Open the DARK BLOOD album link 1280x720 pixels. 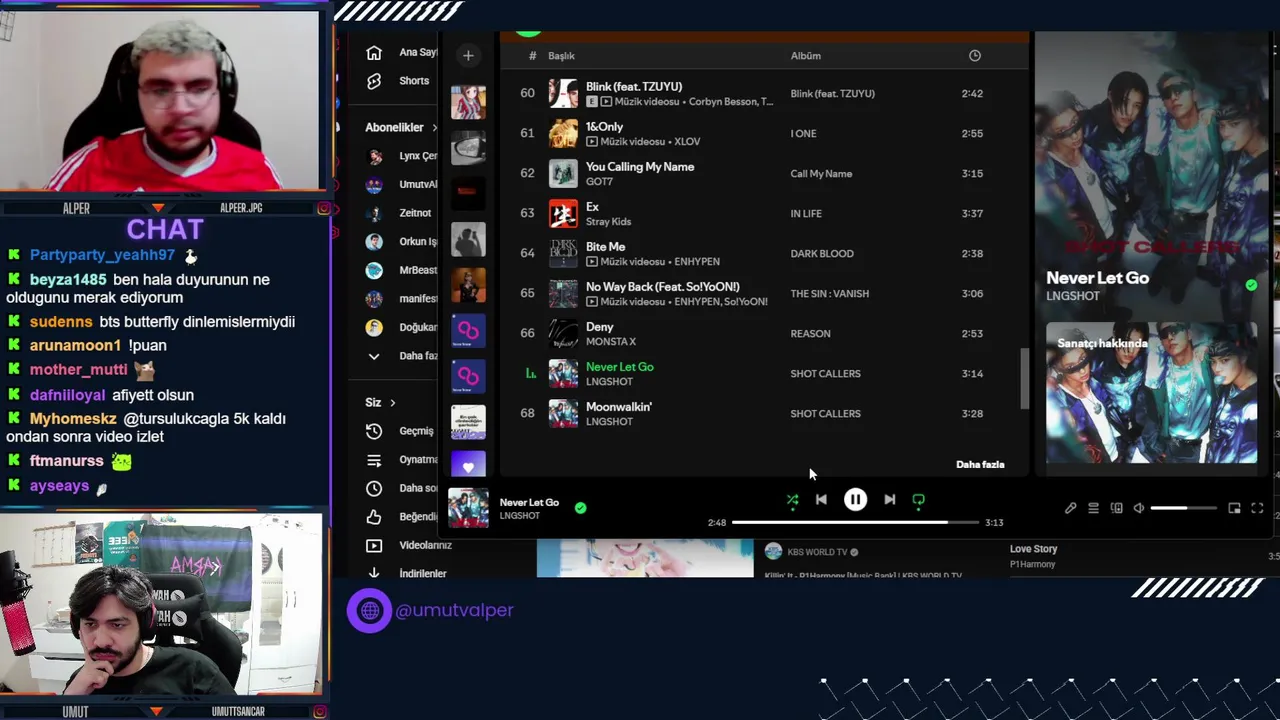(822, 254)
